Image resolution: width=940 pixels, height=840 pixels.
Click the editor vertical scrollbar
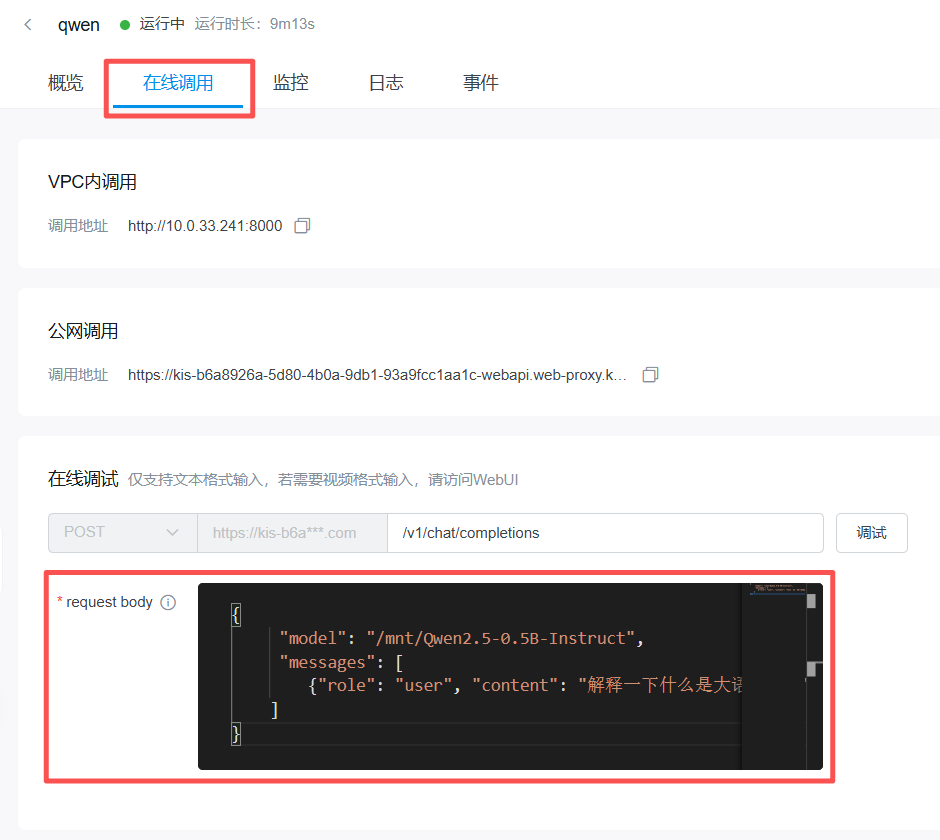(814, 676)
